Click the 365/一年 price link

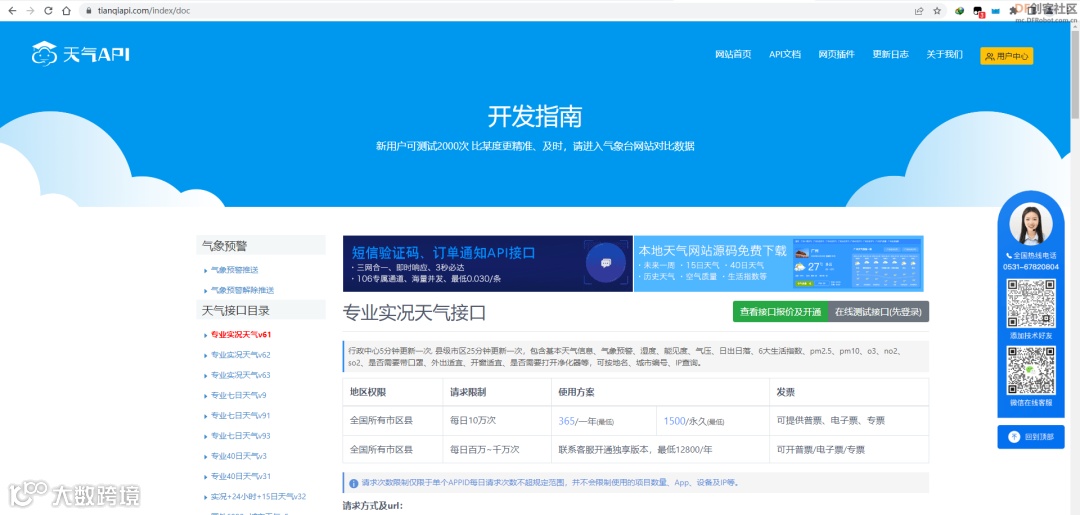click(x=586, y=421)
